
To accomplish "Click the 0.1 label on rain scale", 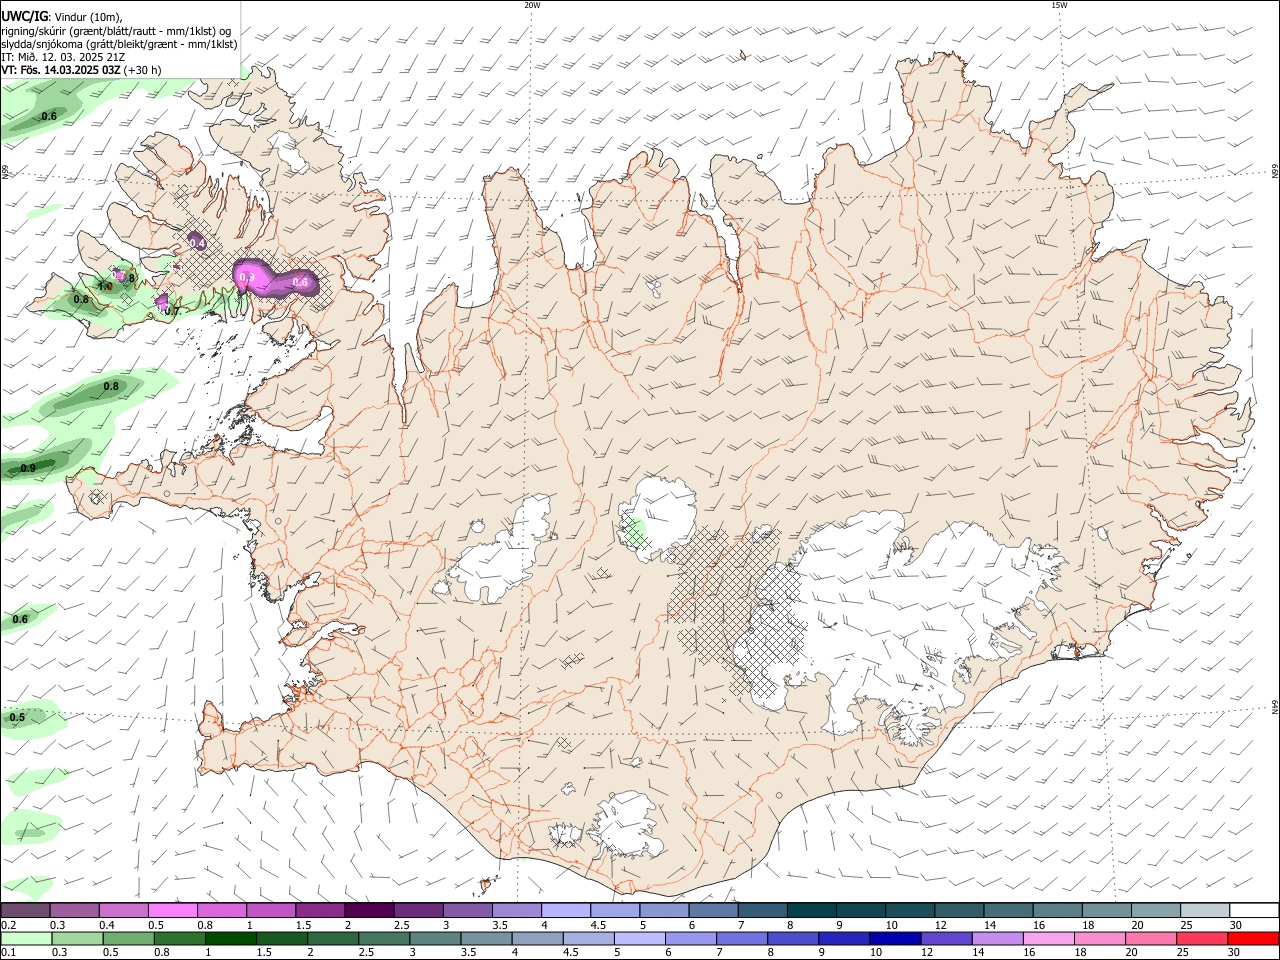I will tap(8, 952).
